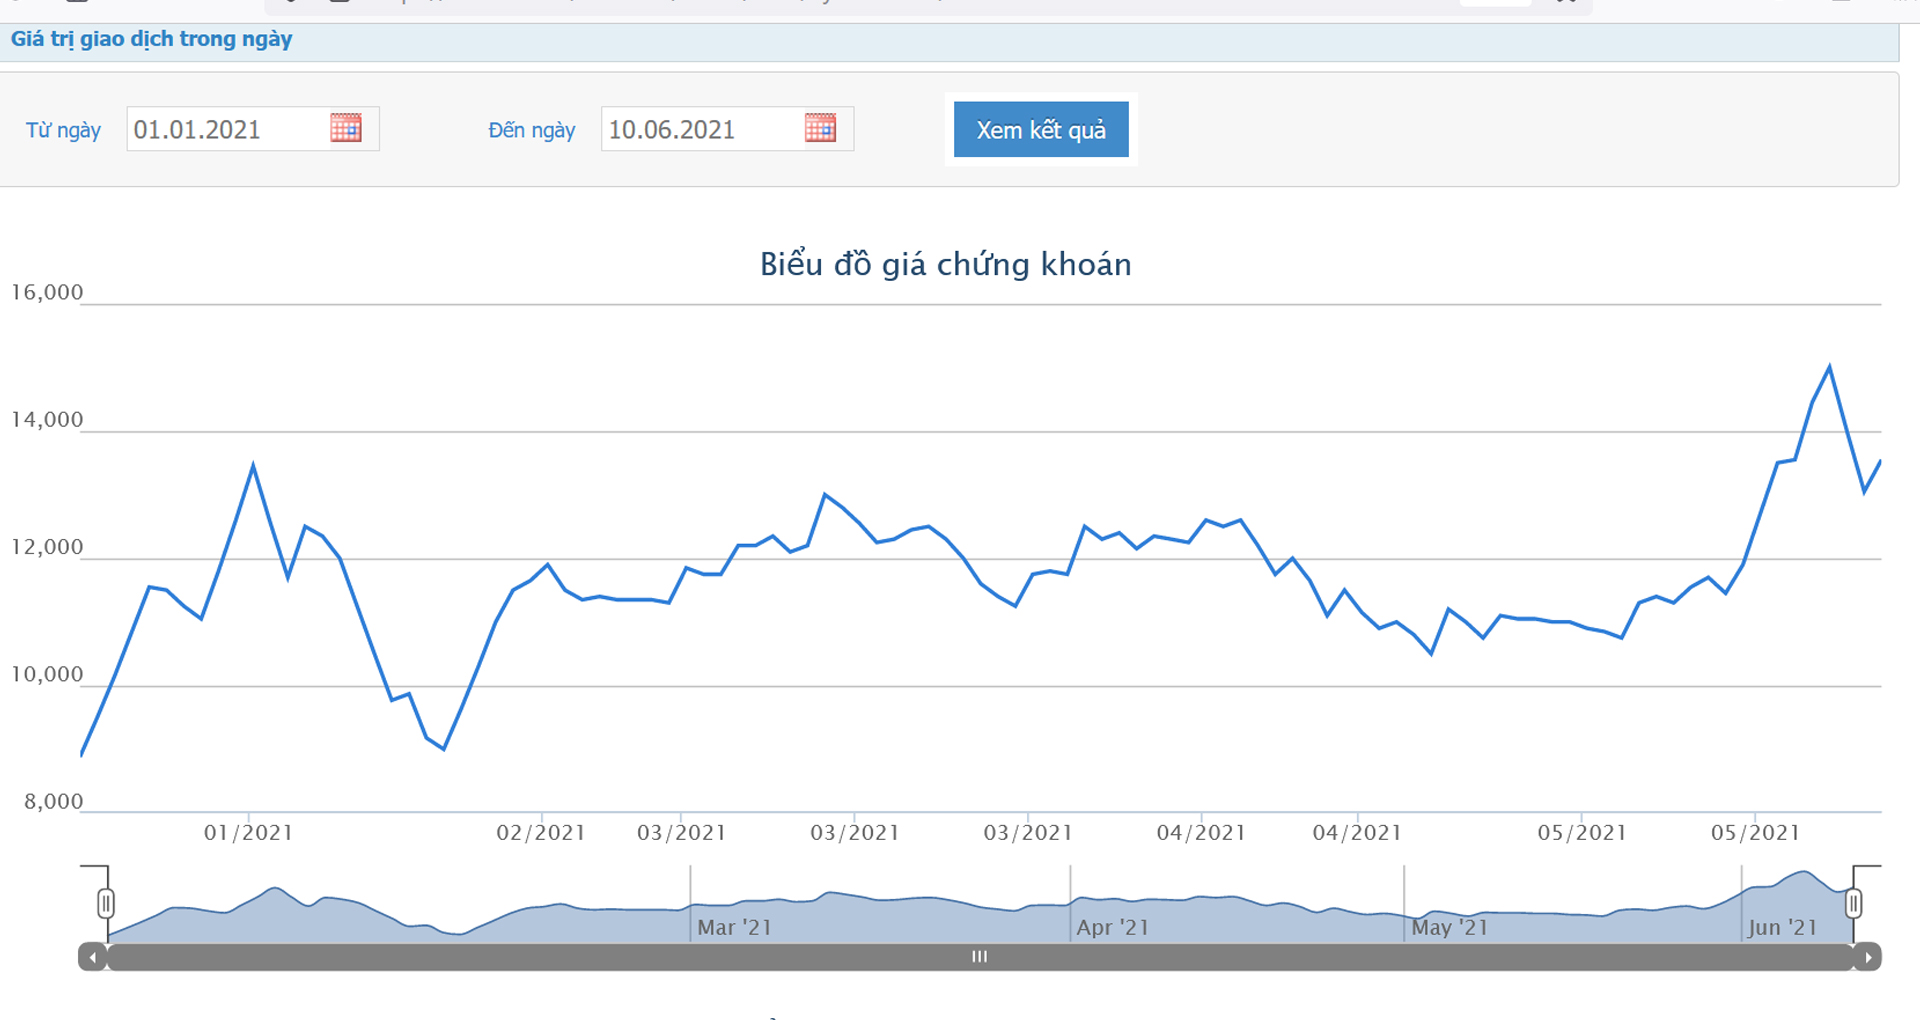The image size is (1920, 1020).
Task: Jump to Apr '21 in the navigator
Action: tap(1113, 927)
